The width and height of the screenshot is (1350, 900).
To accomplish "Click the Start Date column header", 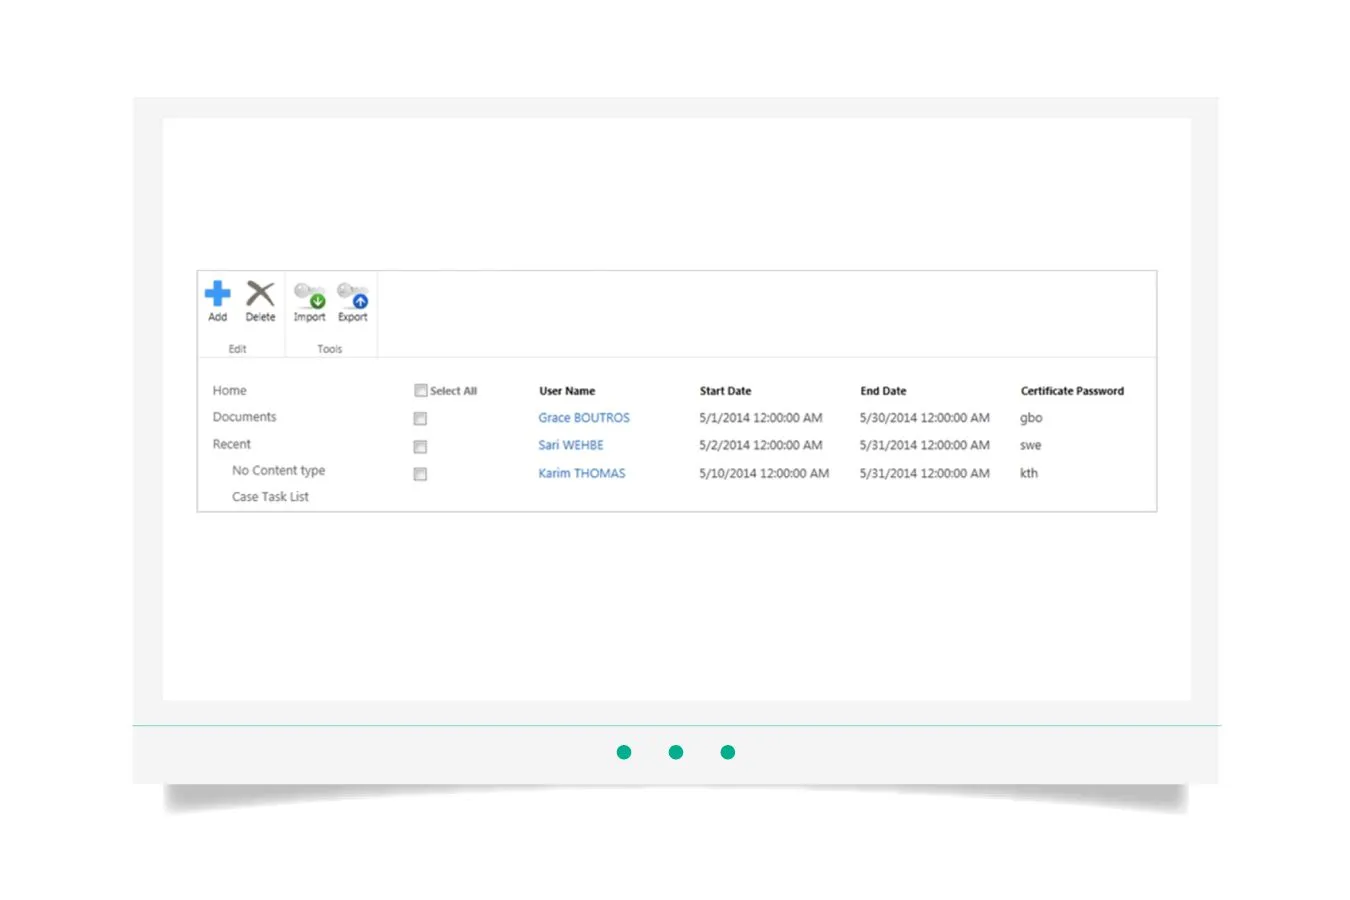I will tap(725, 391).
